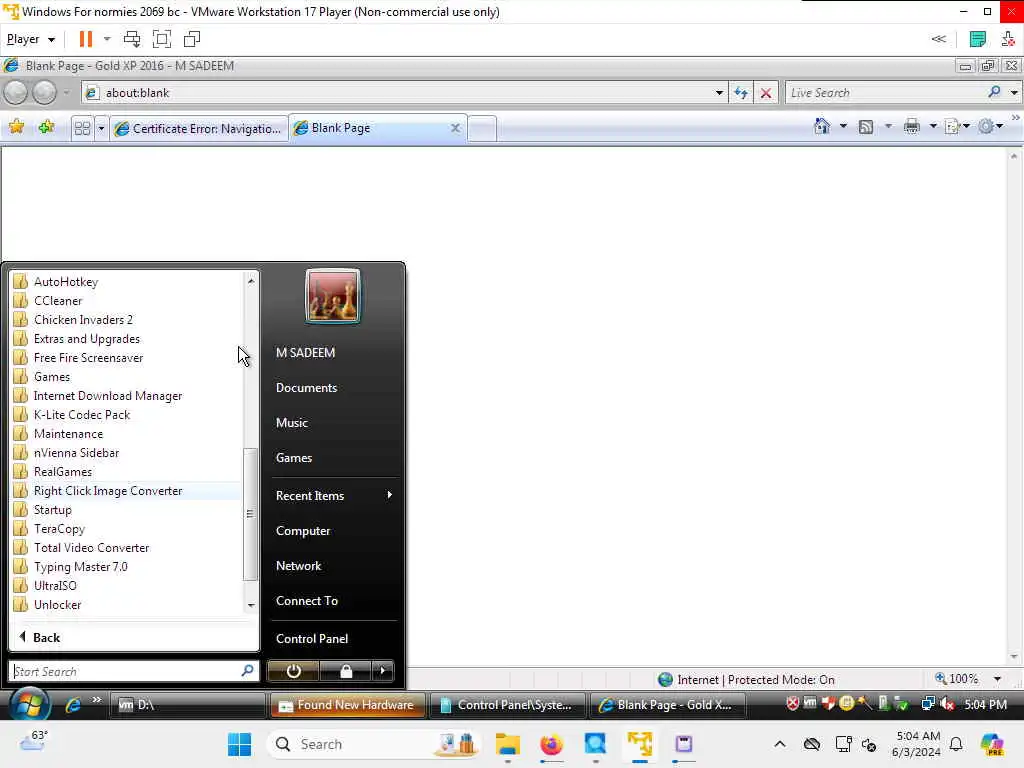Click Send Ctrl+Alt+Del icon in VMware toolbar
Viewport: 1024px width, 768px height.
pos(131,39)
